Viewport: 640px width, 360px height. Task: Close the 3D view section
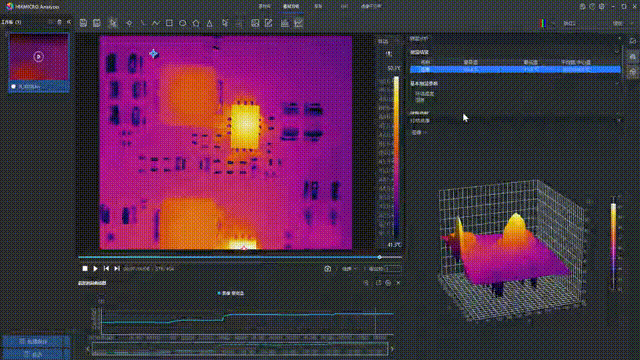tap(619, 120)
